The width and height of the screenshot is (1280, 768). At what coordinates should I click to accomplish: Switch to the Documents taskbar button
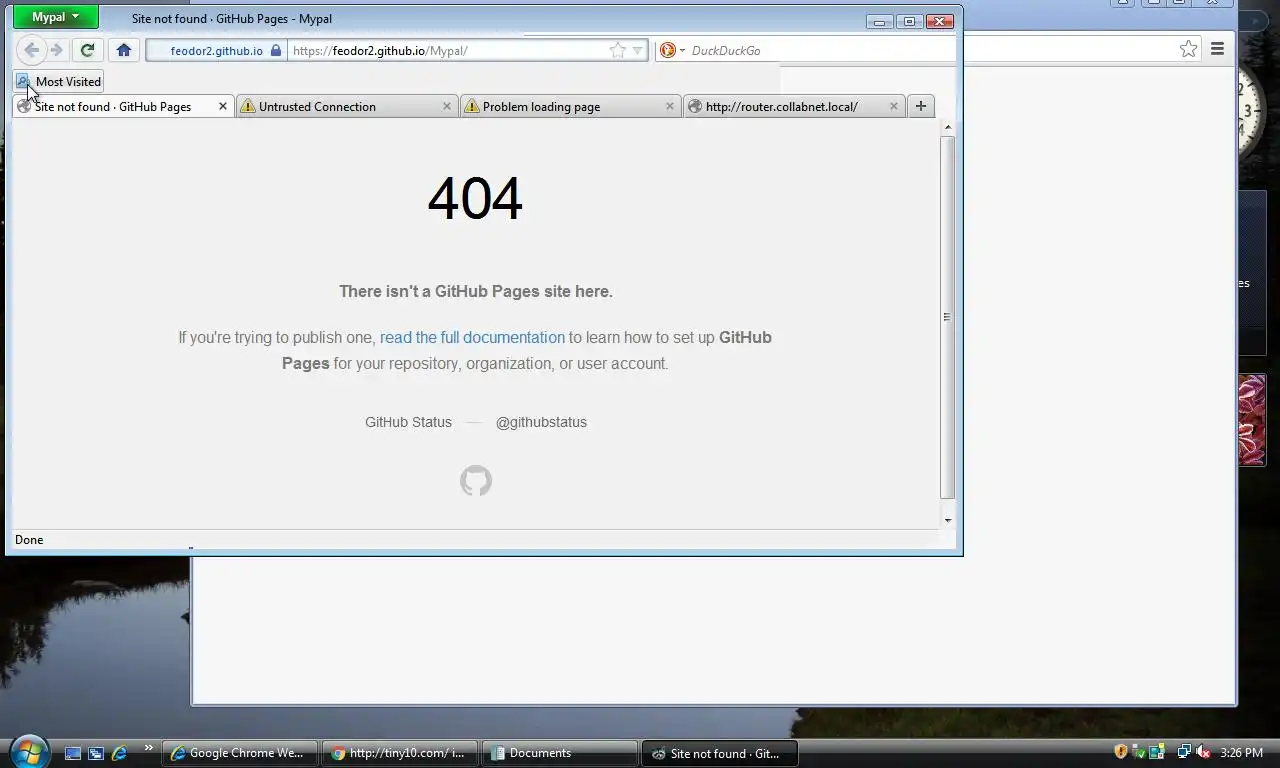560,753
